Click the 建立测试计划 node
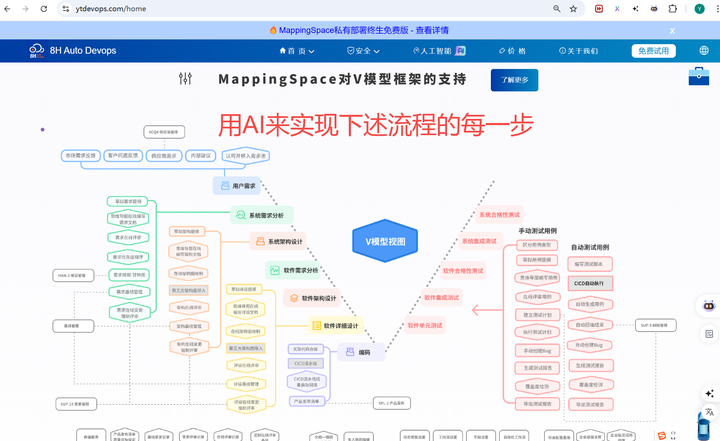The height and width of the screenshot is (441, 720). coord(538,315)
